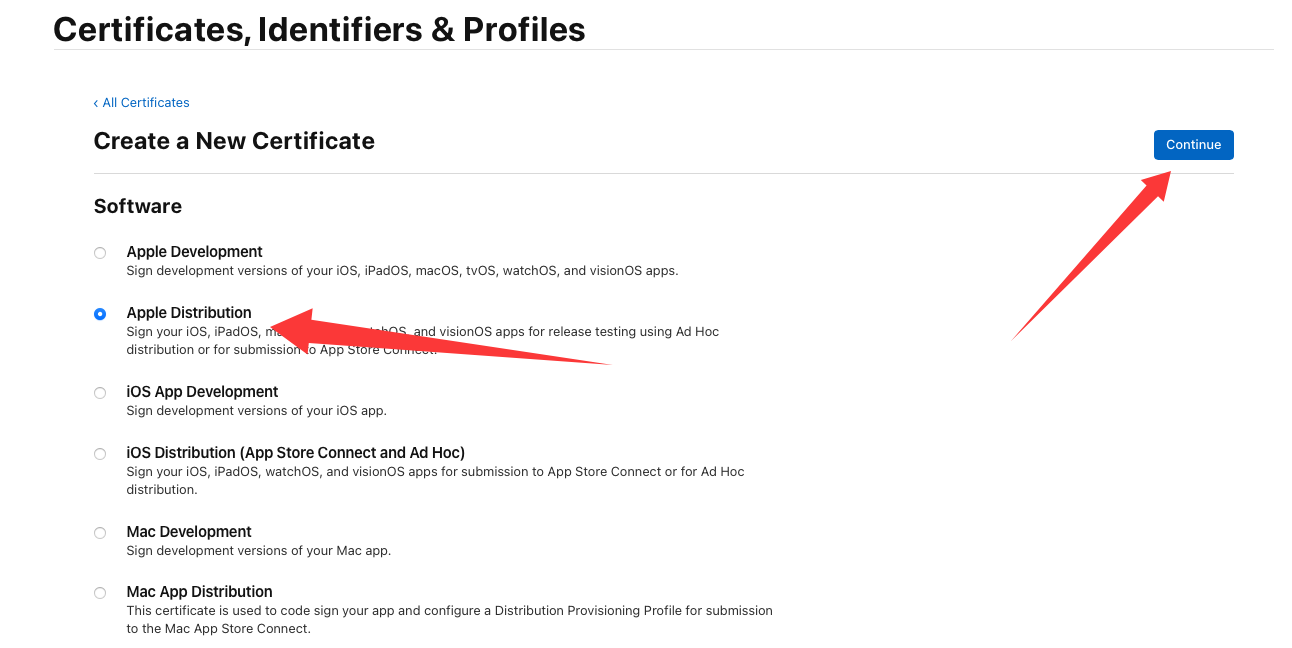1292x648 pixels.
Task: Click the "iOS App Development" label text
Action: click(x=202, y=392)
